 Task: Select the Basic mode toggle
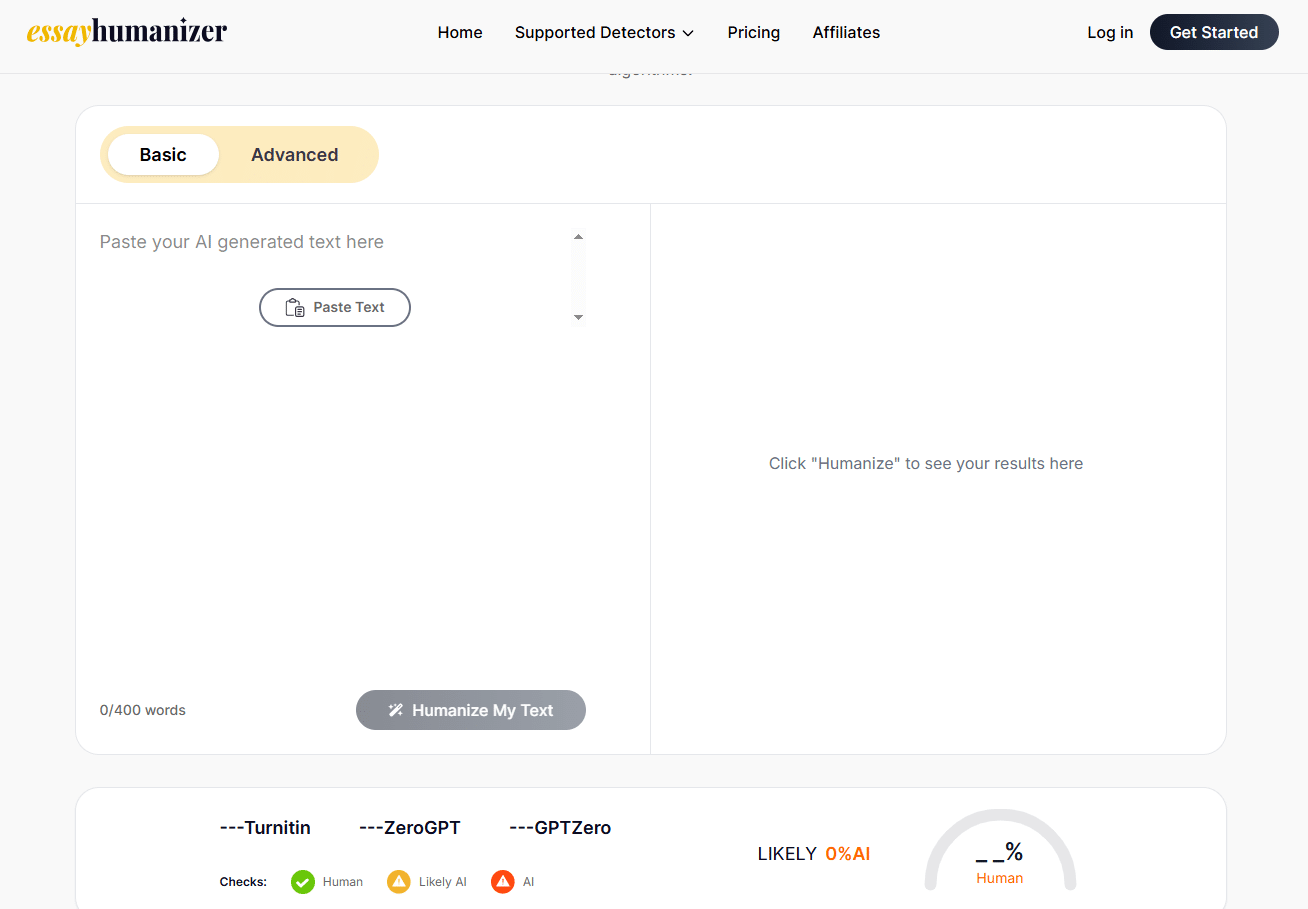163,155
